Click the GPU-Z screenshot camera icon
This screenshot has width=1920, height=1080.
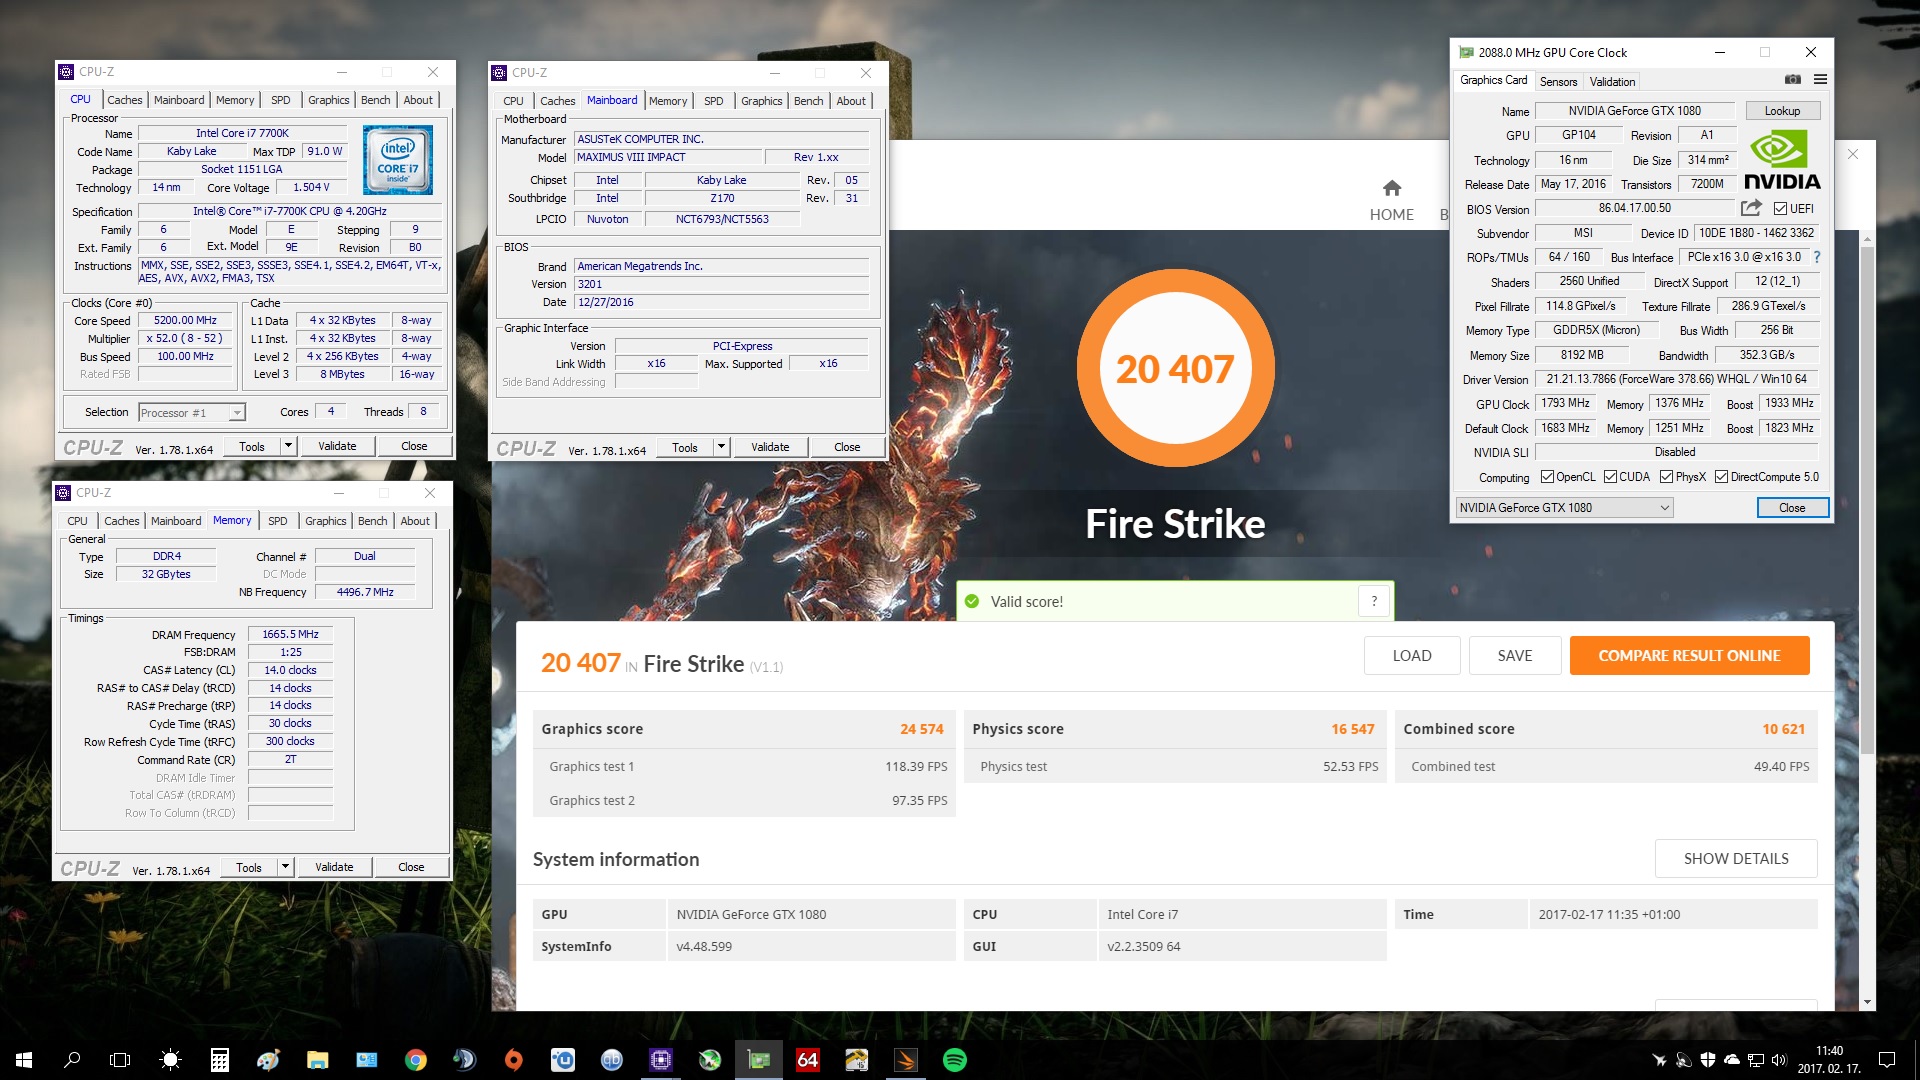point(1793,80)
